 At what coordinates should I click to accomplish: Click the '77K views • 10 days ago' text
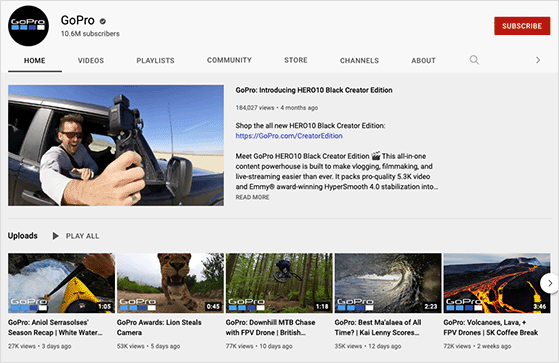pos(259,346)
